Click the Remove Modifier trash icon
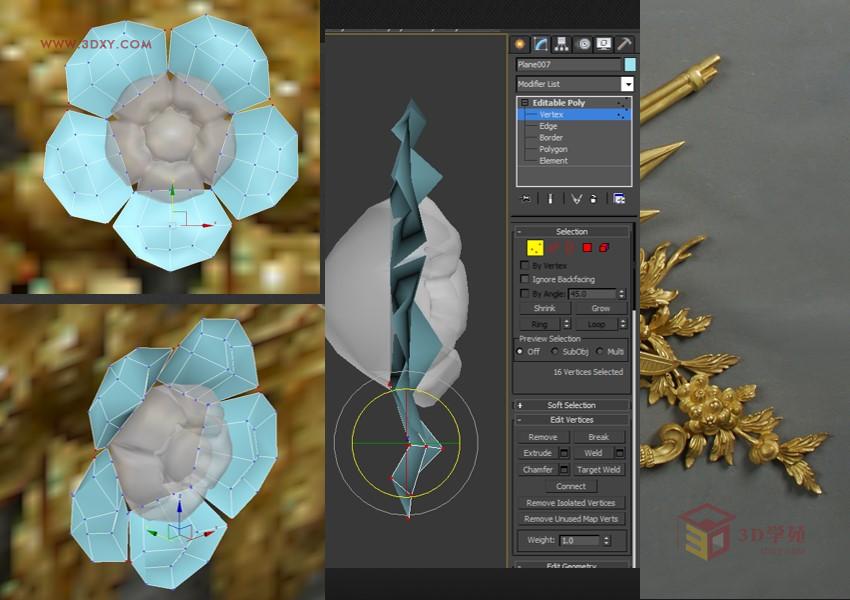 593,200
